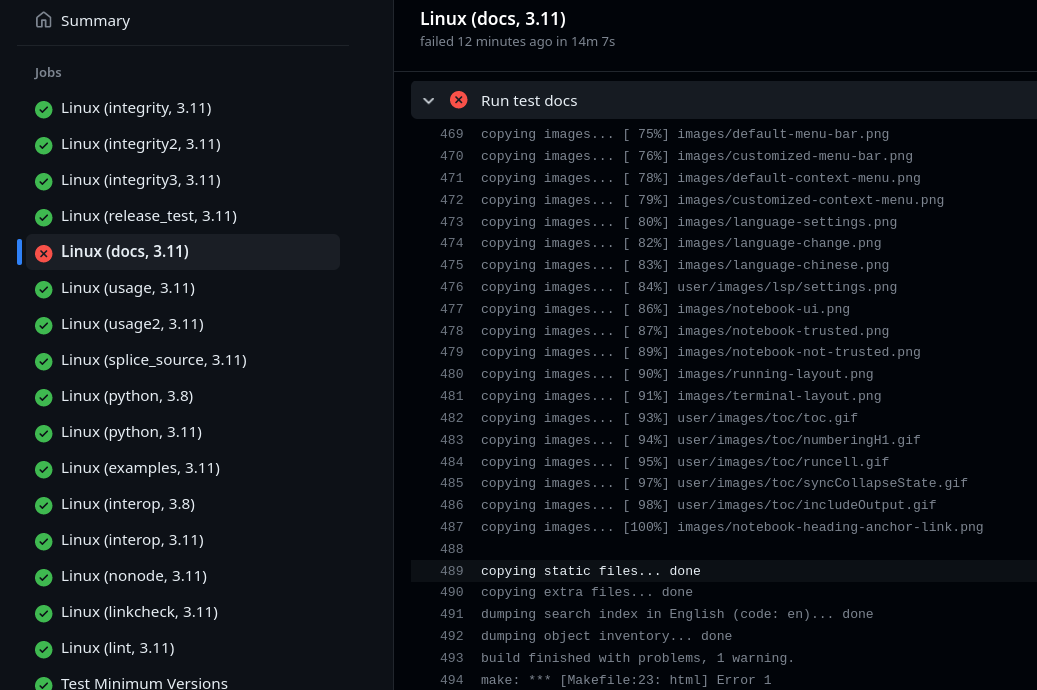Screen dimensions: 1037x690
Task: Click 'build finished with problems, 1 warning.' line
Action: pyautogui.click(x=637, y=658)
